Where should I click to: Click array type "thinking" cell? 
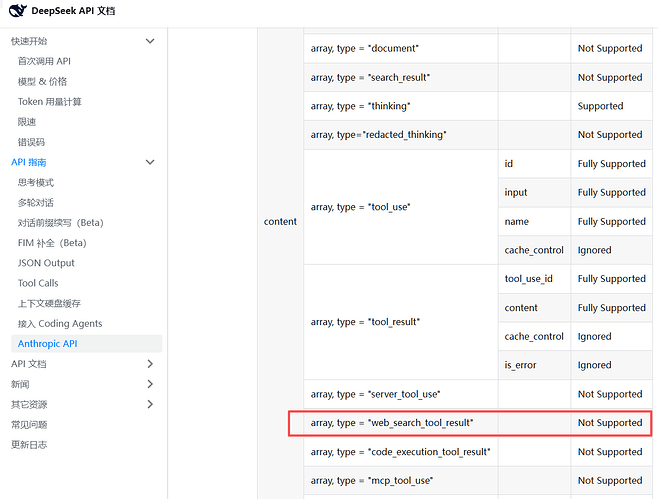click(x=401, y=106)
